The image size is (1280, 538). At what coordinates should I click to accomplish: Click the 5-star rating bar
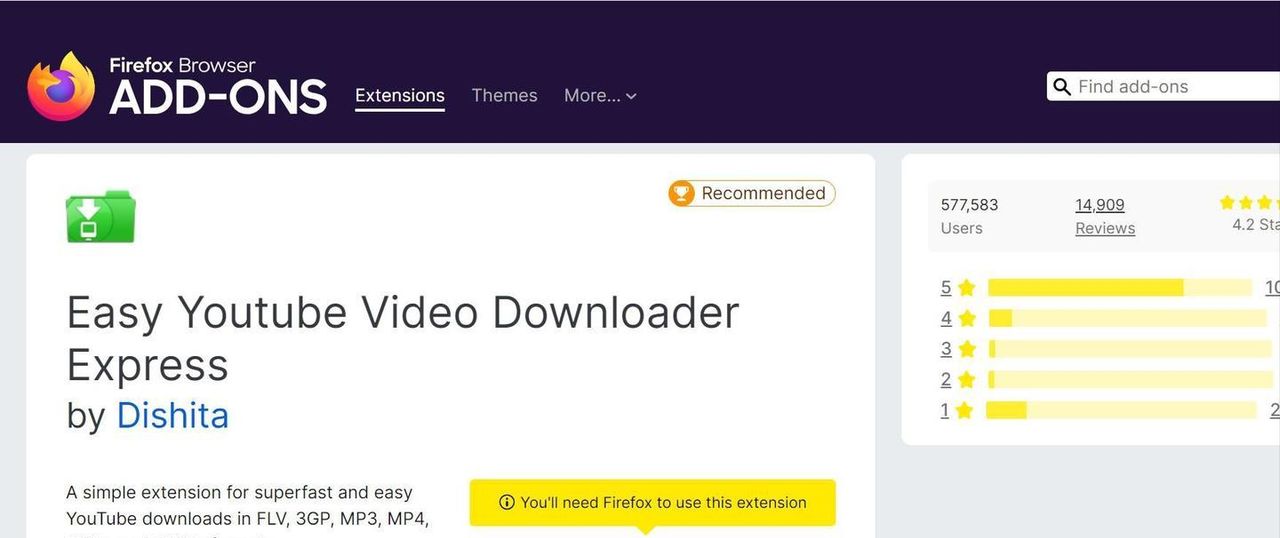pyautogui.click(x=1120, y=288)
